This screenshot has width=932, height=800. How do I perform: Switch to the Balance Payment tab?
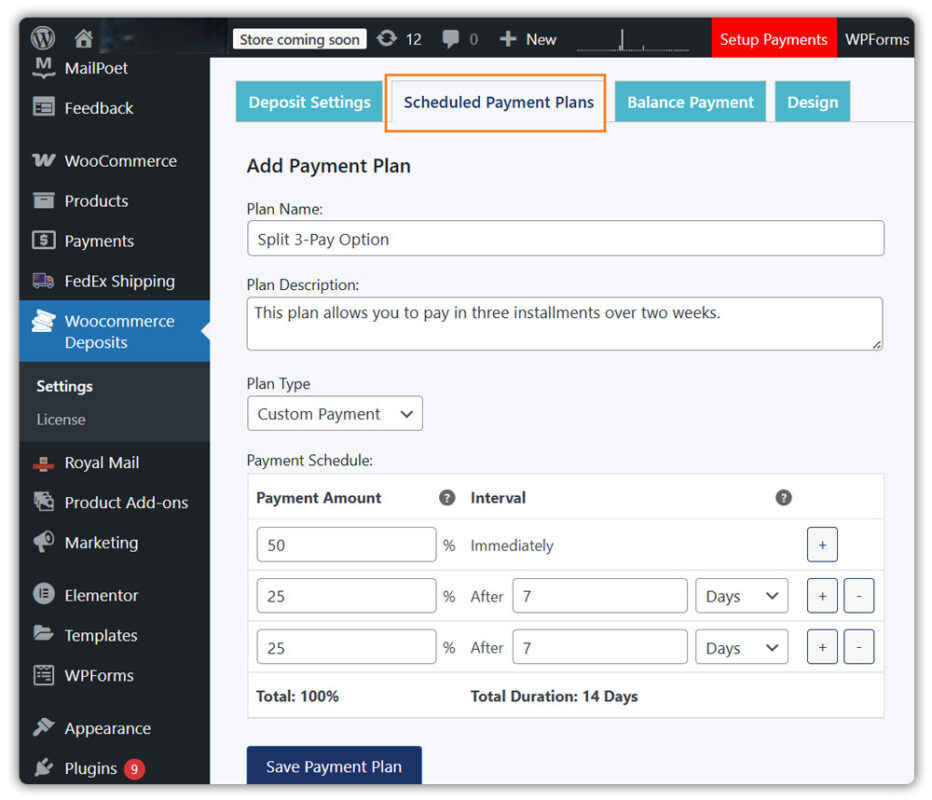pyautogui.click(x=690, y=101)
